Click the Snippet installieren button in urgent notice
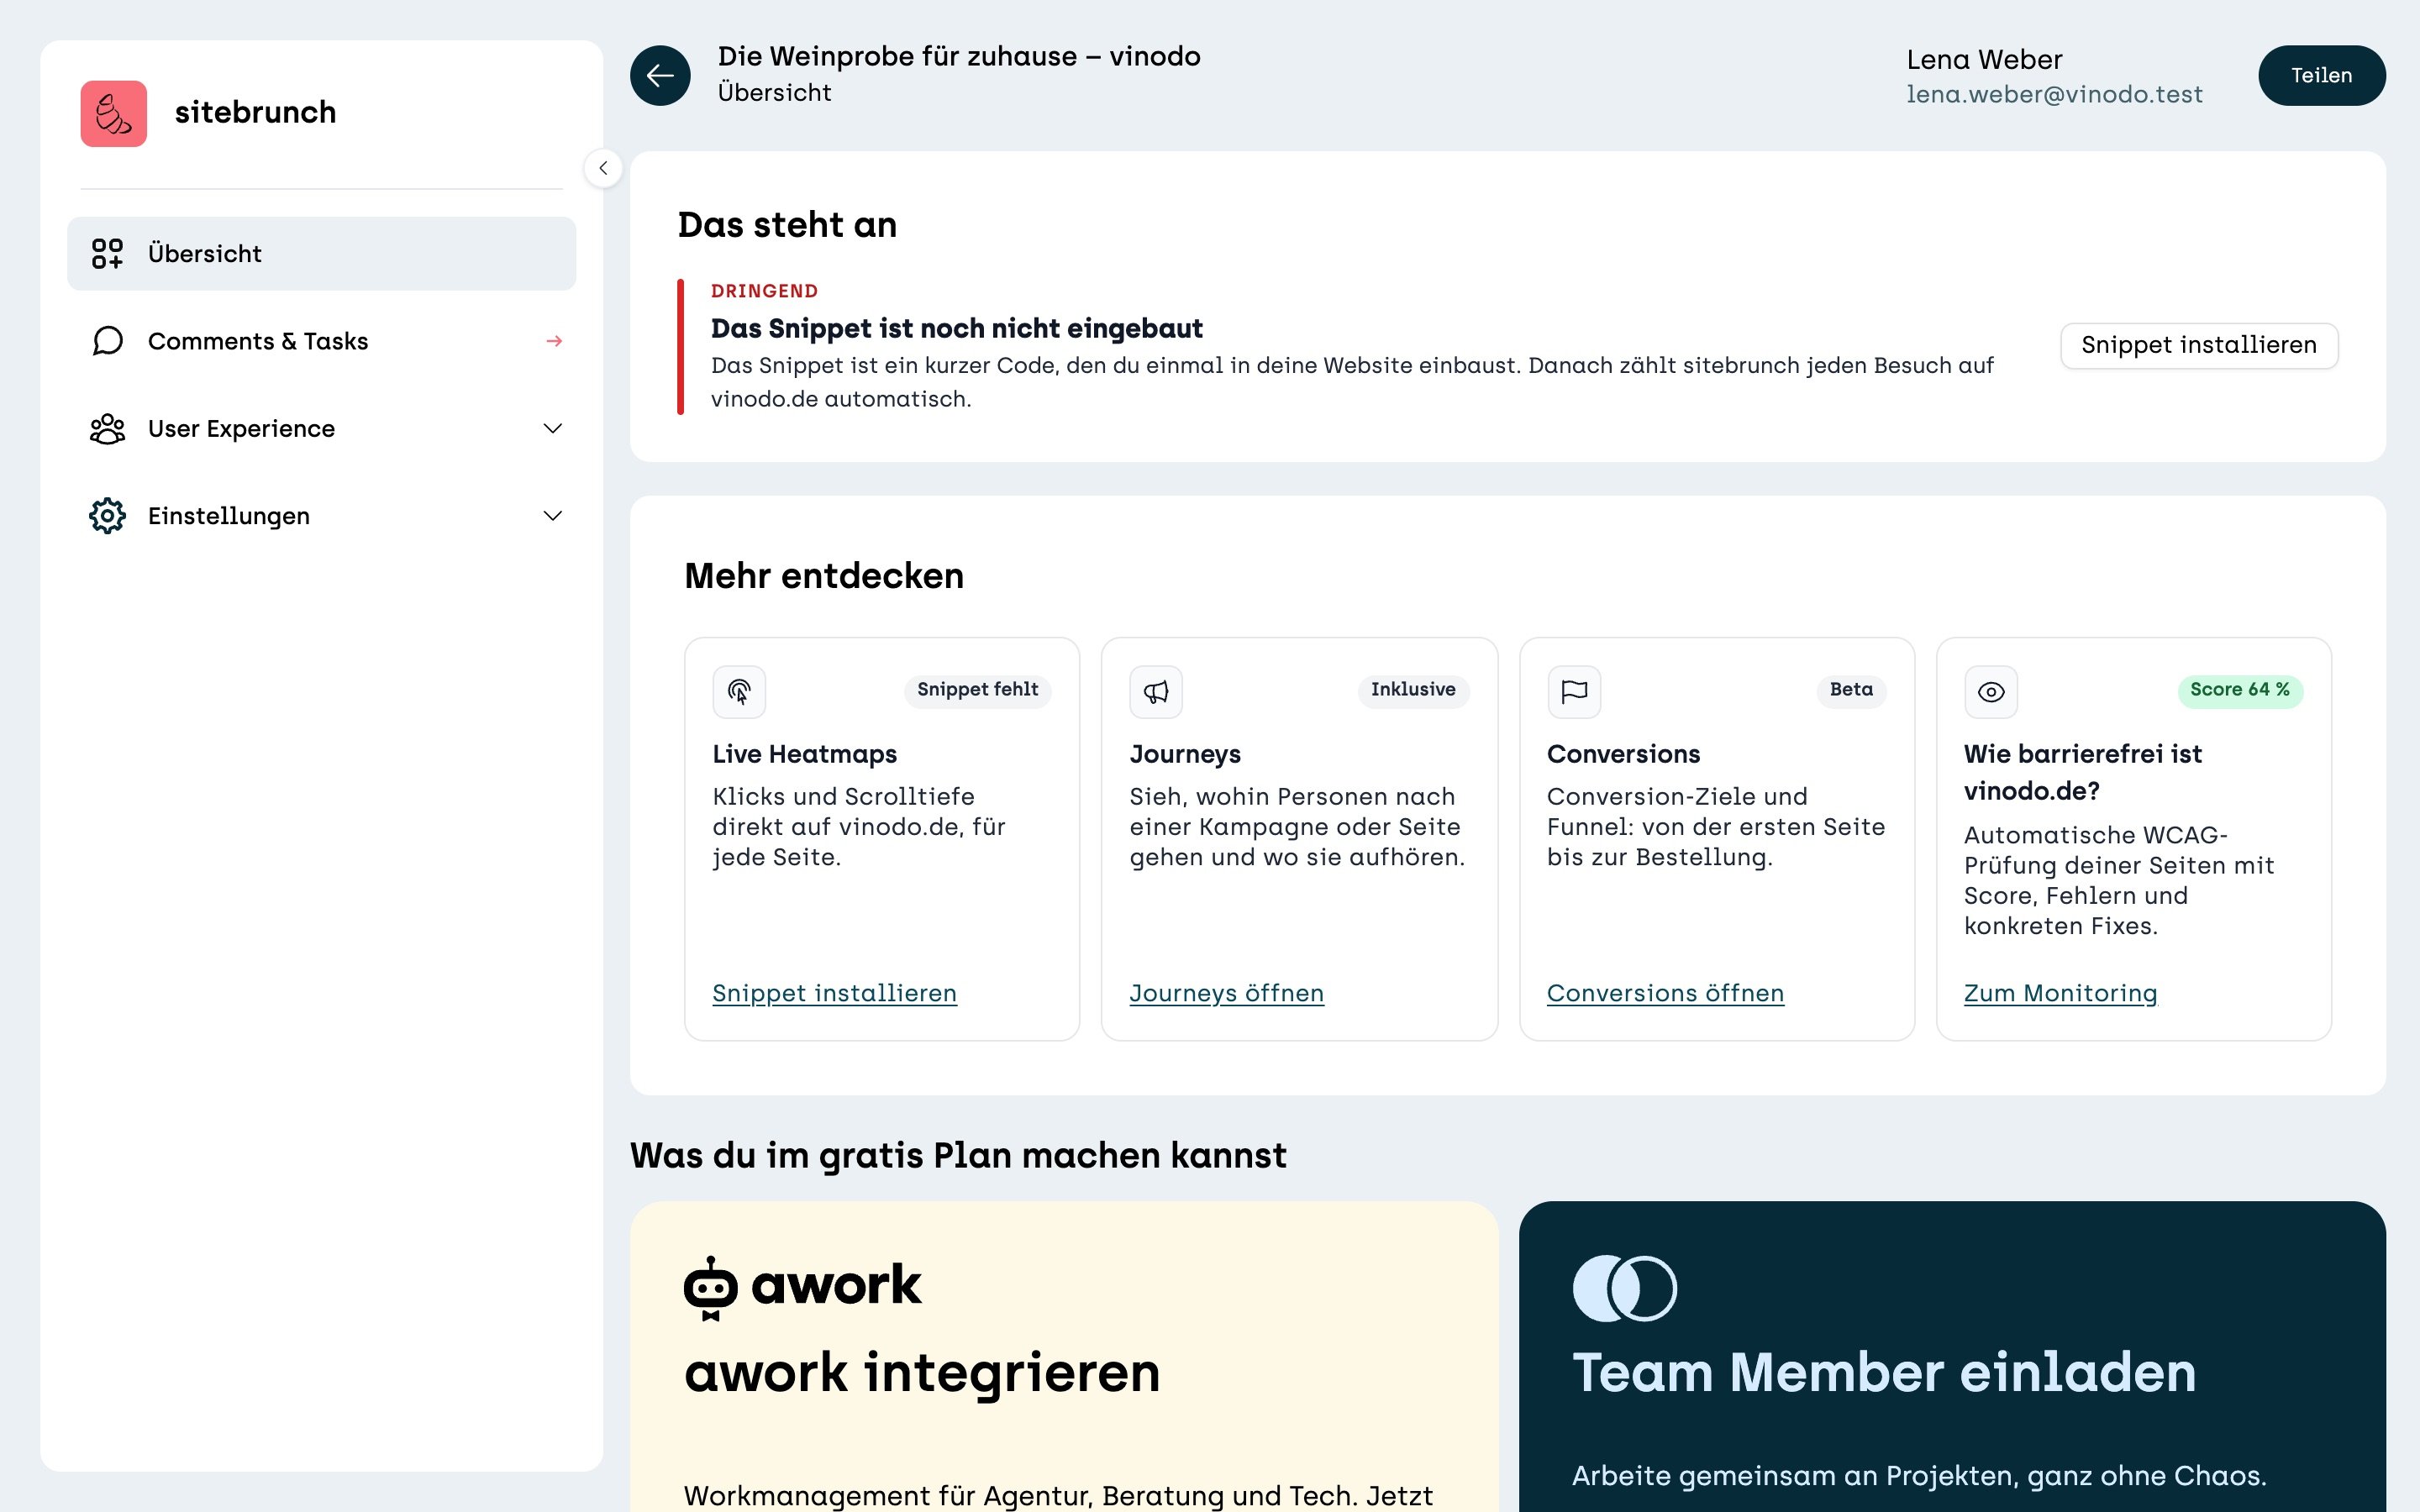This screenshot has width=2420, height=1512. [2199, 345]
